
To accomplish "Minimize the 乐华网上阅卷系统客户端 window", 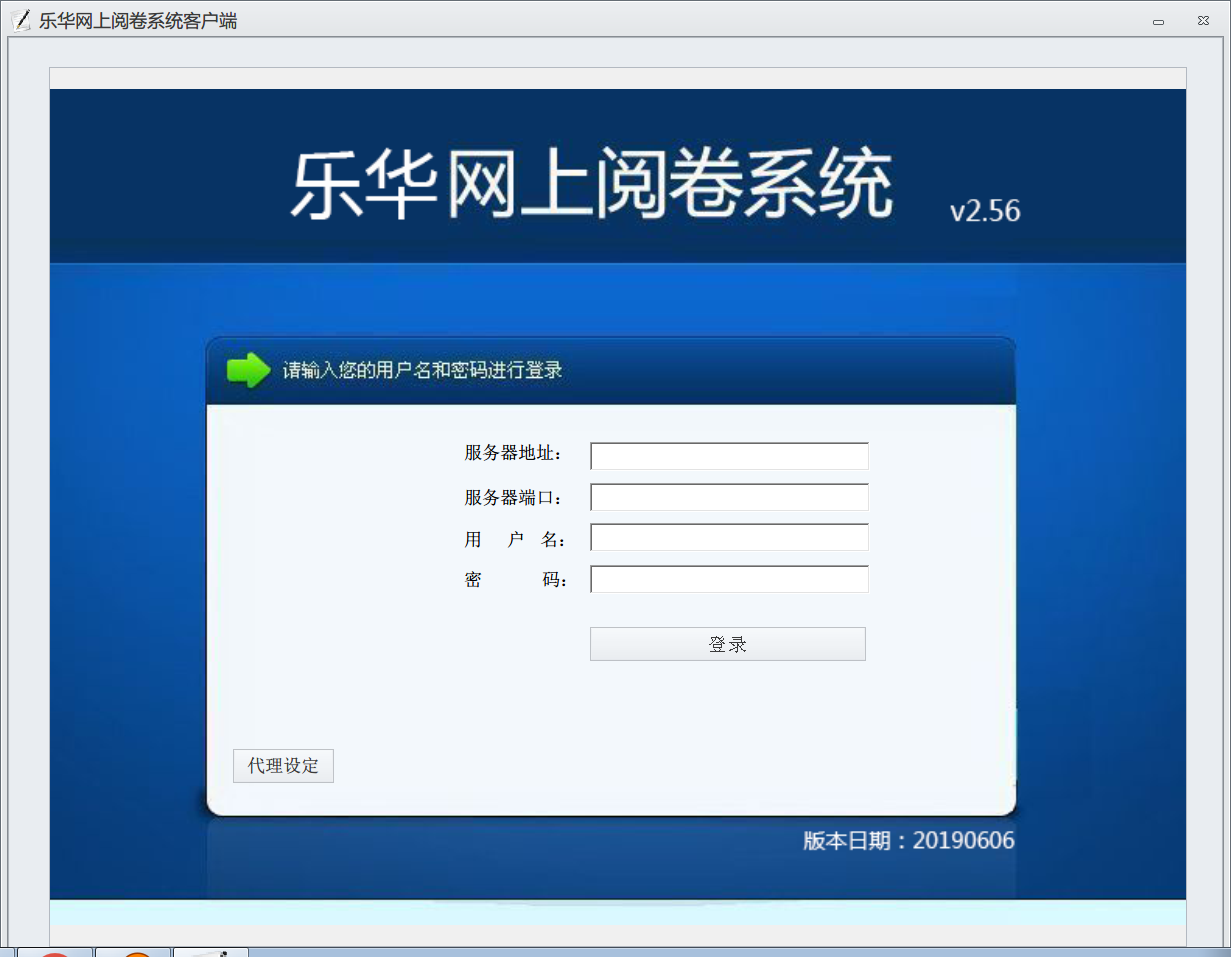I will 1158,21.
